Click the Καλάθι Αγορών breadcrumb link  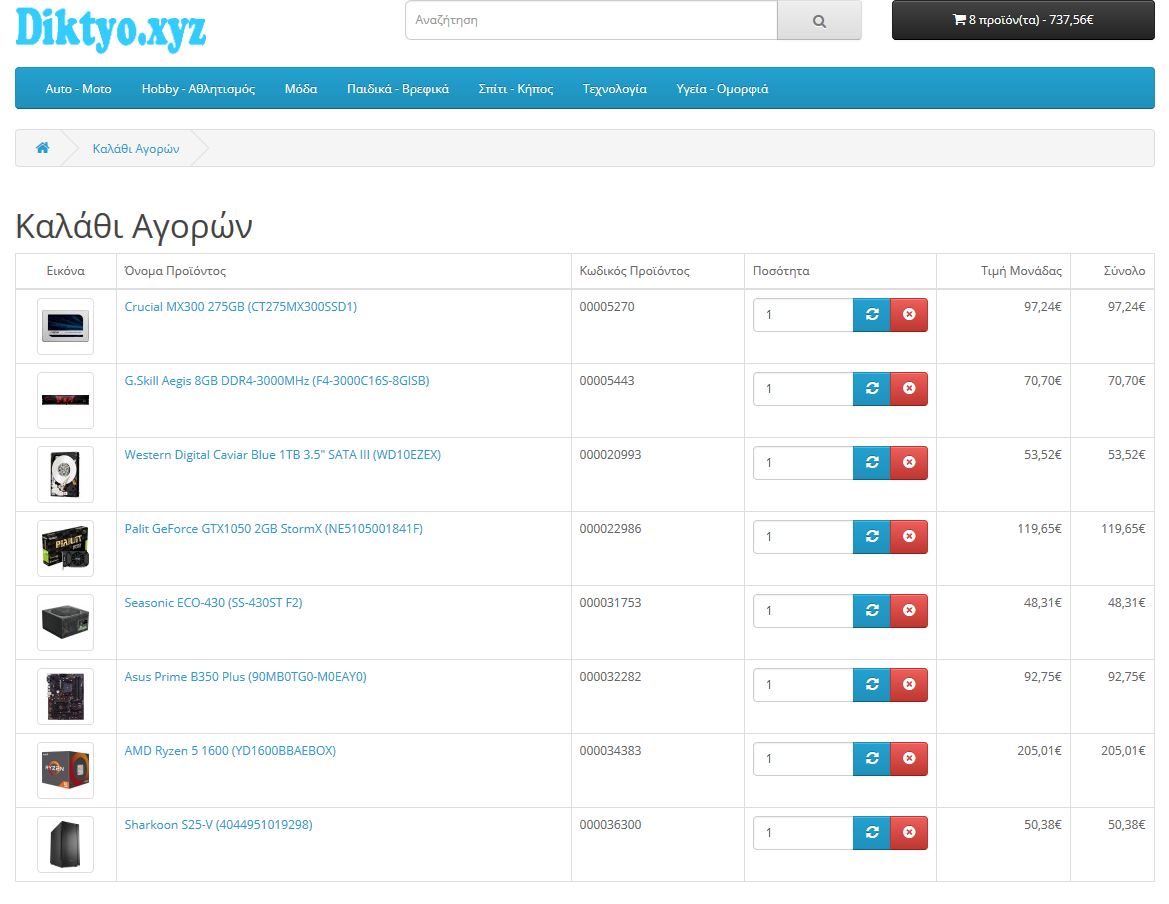click(x=136, y=148)
